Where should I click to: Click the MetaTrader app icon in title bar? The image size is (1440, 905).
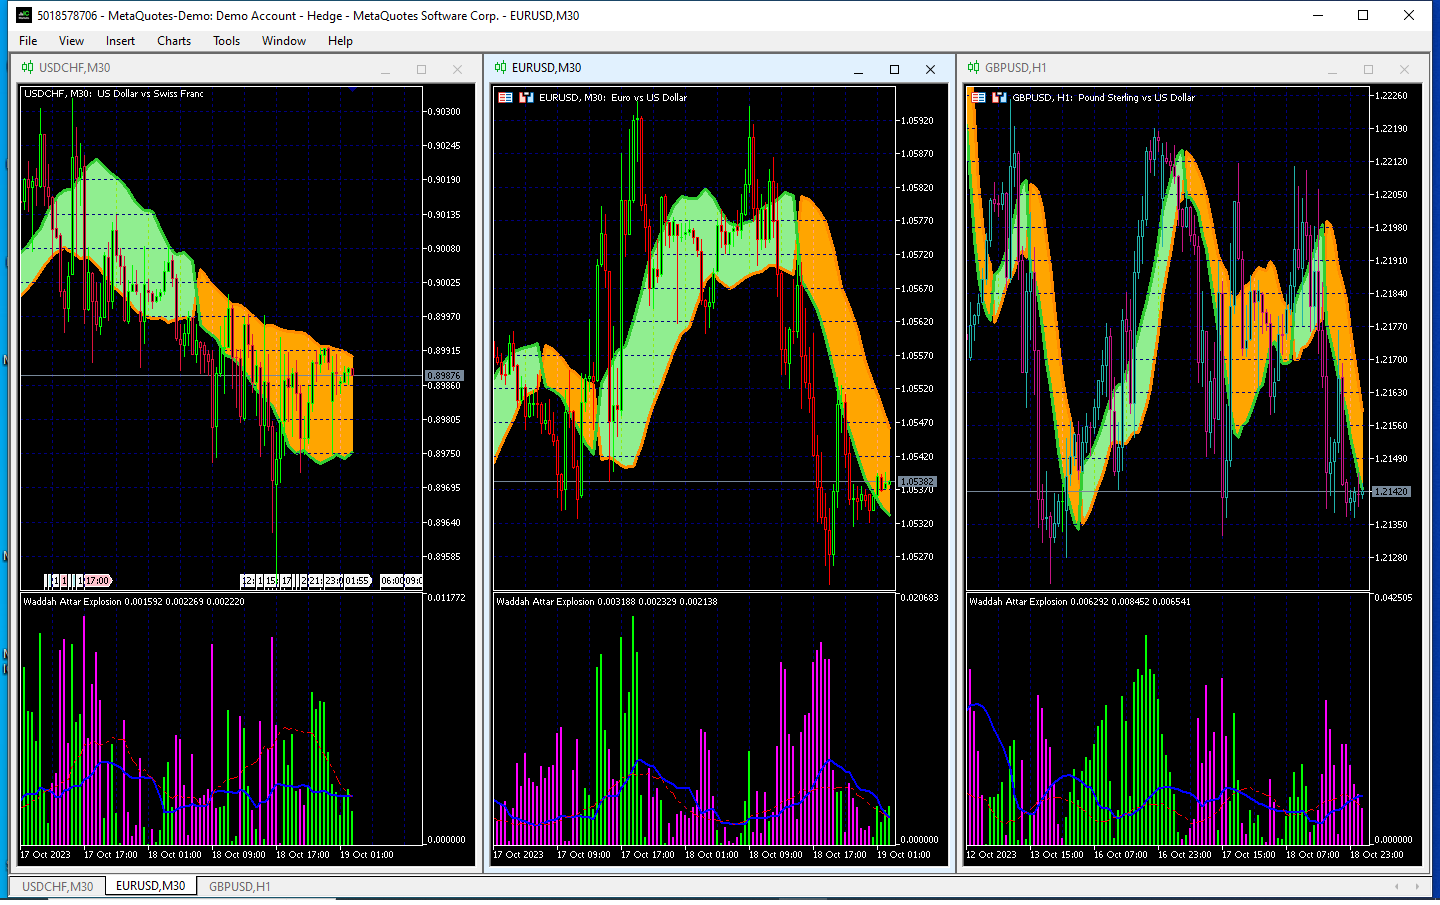24,15
